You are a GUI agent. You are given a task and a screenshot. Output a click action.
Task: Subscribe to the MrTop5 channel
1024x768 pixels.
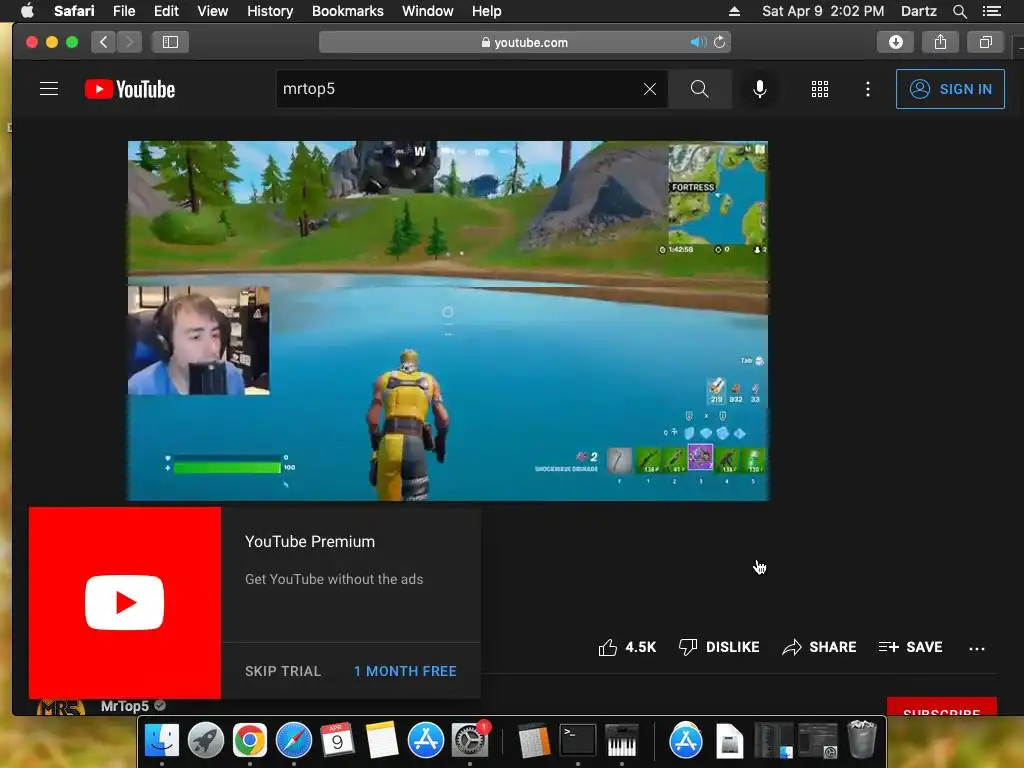click(x=941, y=708)
